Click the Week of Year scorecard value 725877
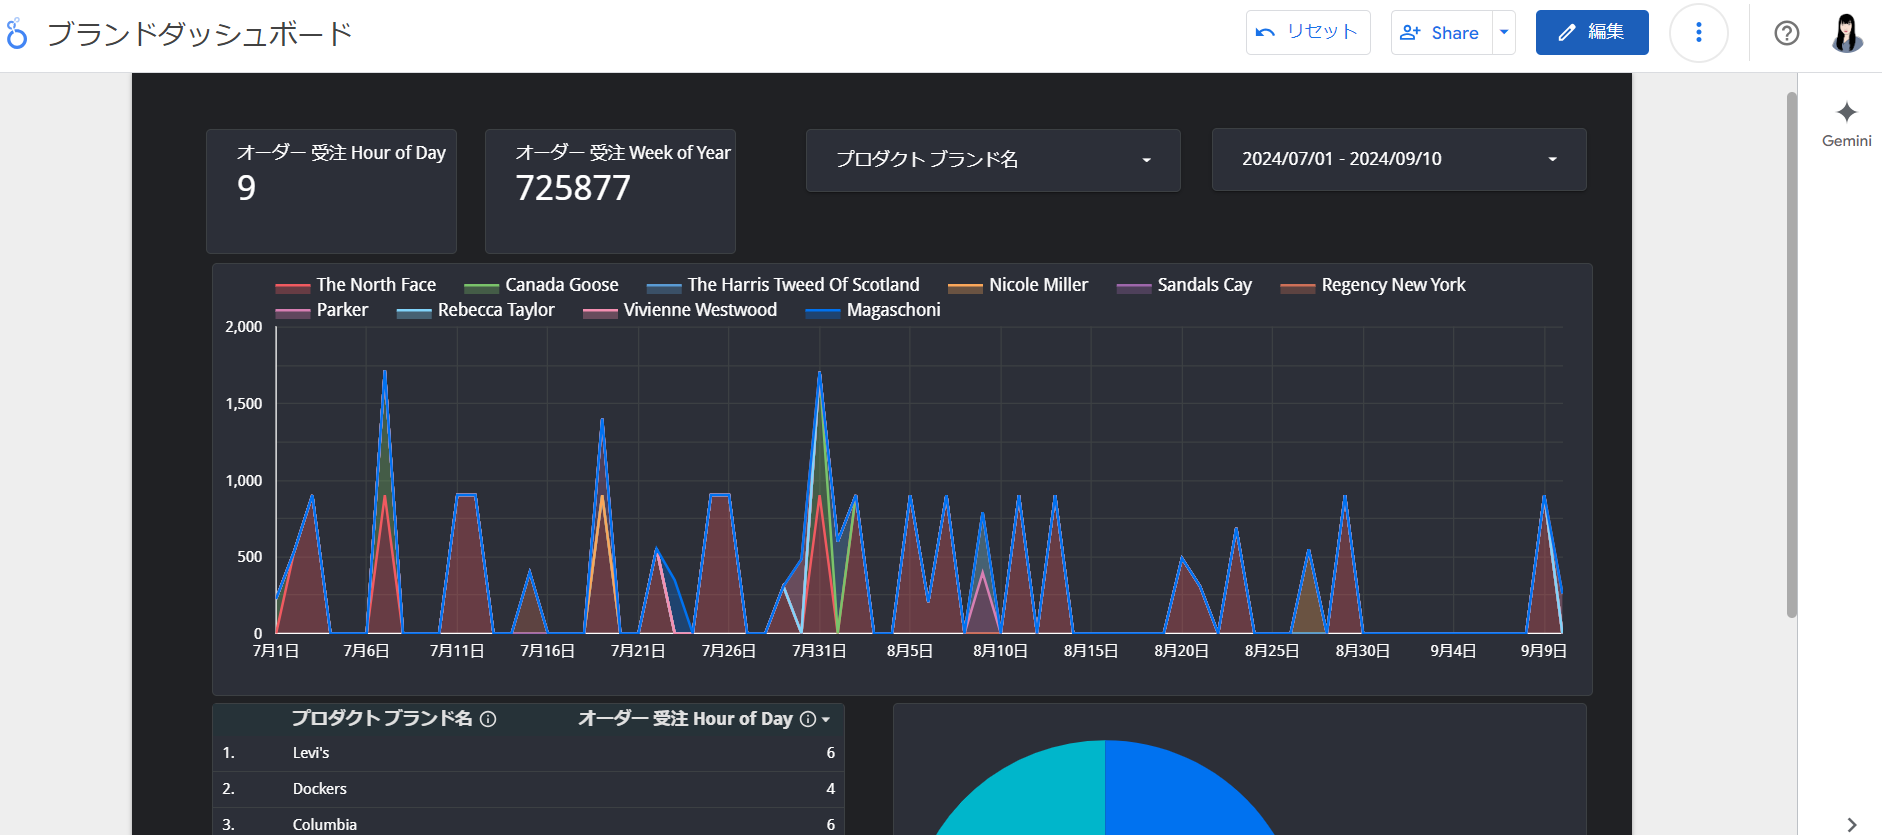Viewport: 1882px width, 835px height. point(573,188)
